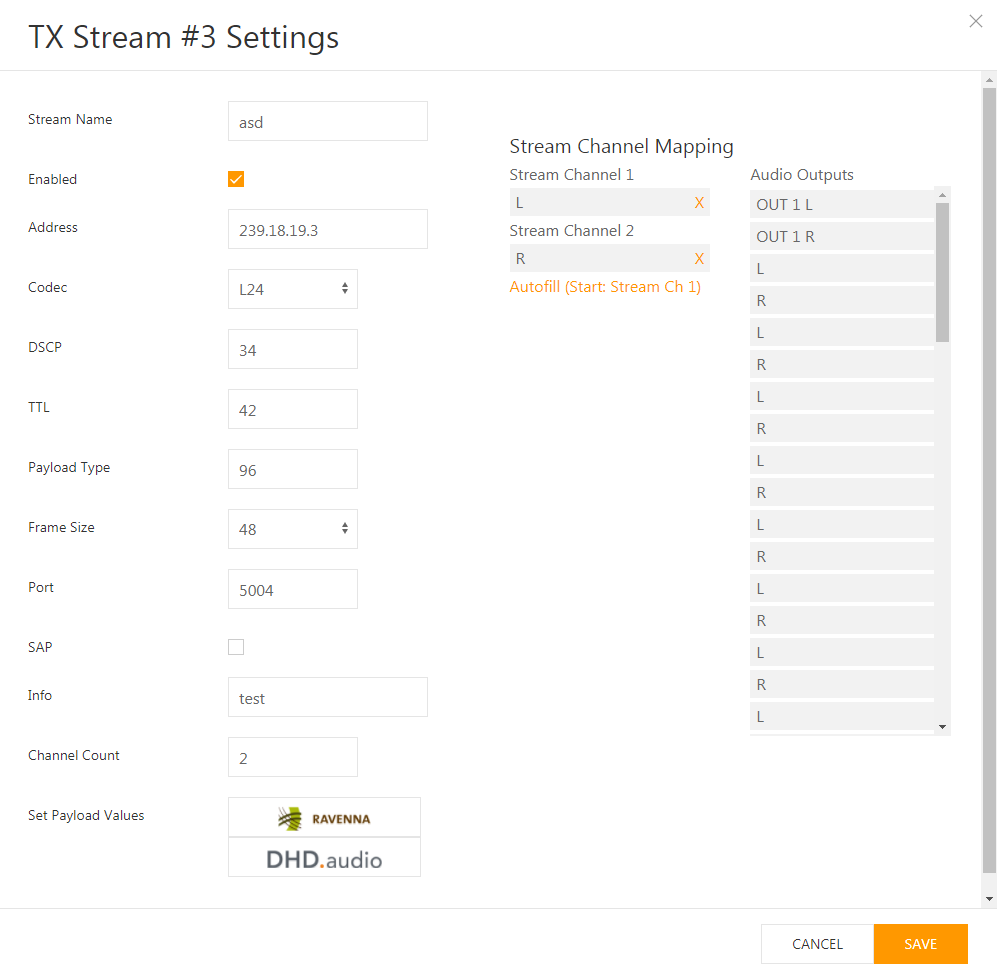The height and width of the screenshot is (977, 997).
Task: Click Audio Outputs list scroll-down arrow
Action: (942, 727)
